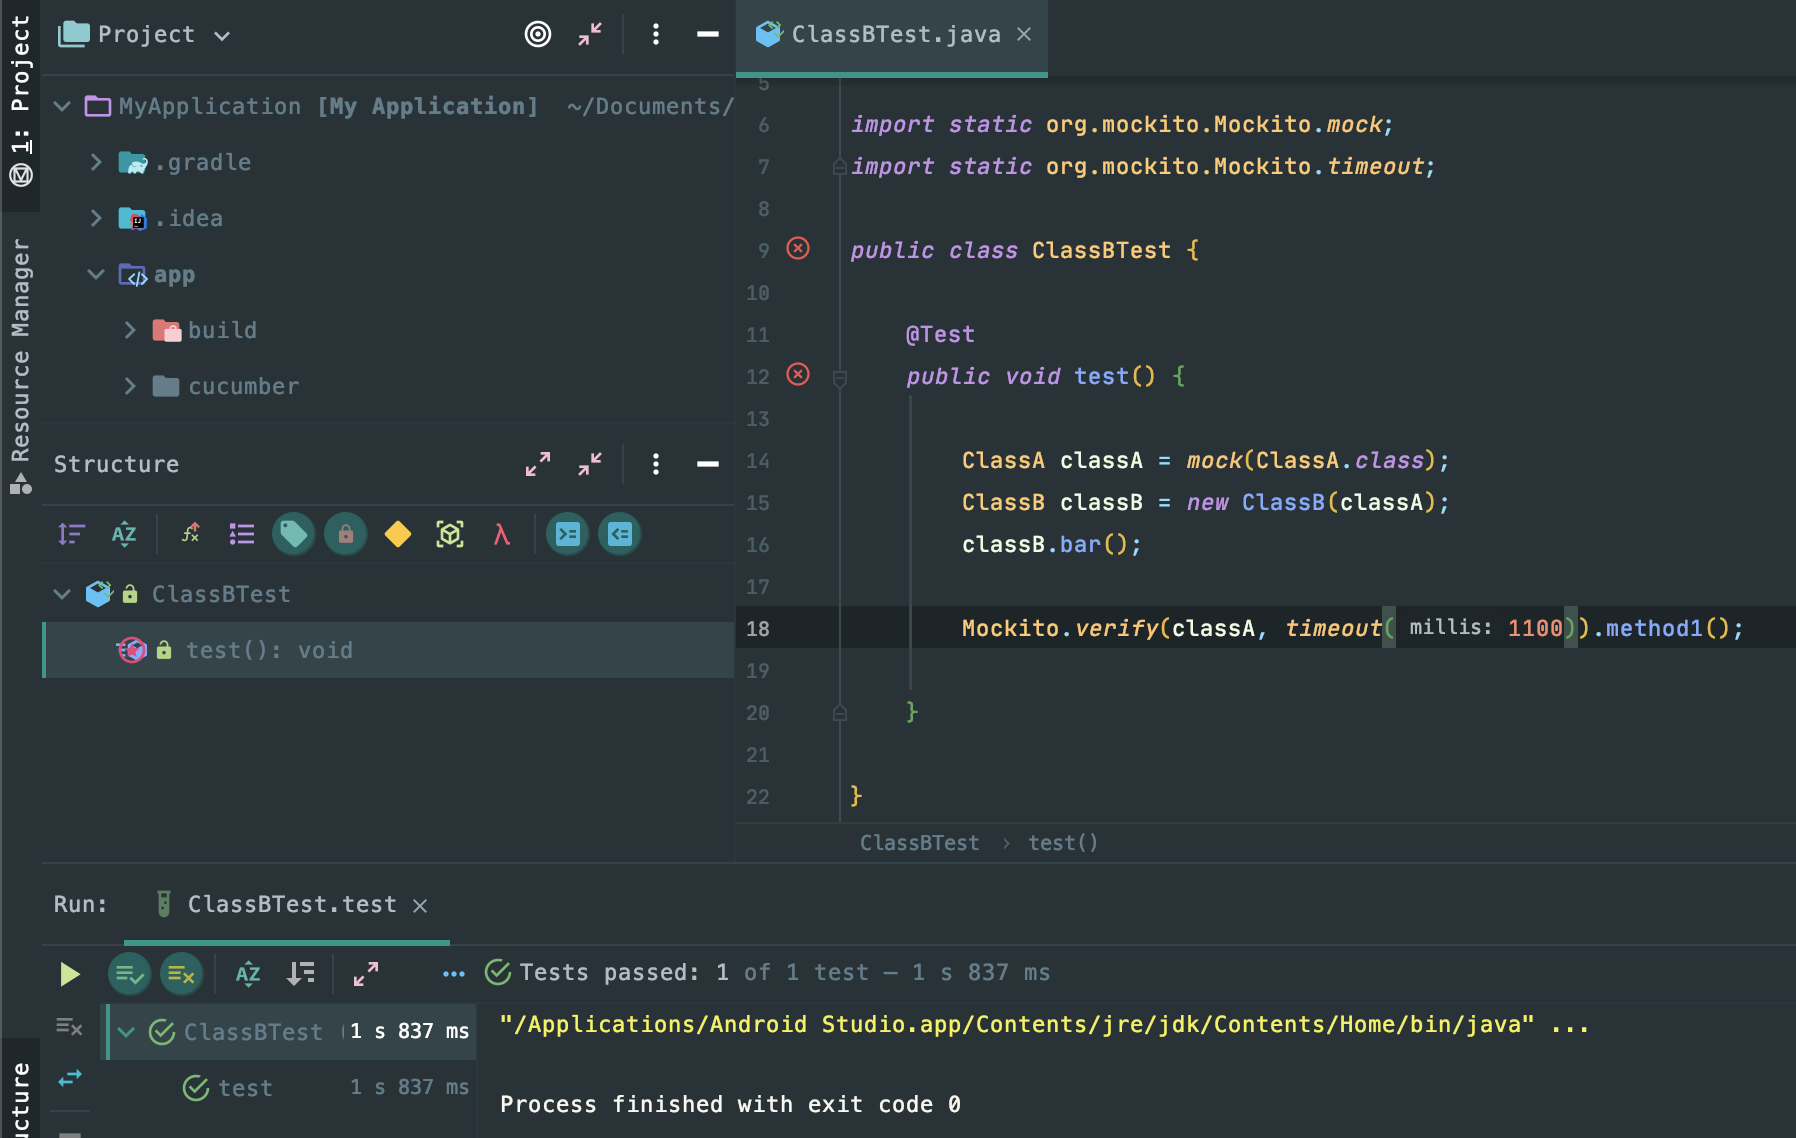Click ClassBTest in editor breadcrumb

point(920,843)
